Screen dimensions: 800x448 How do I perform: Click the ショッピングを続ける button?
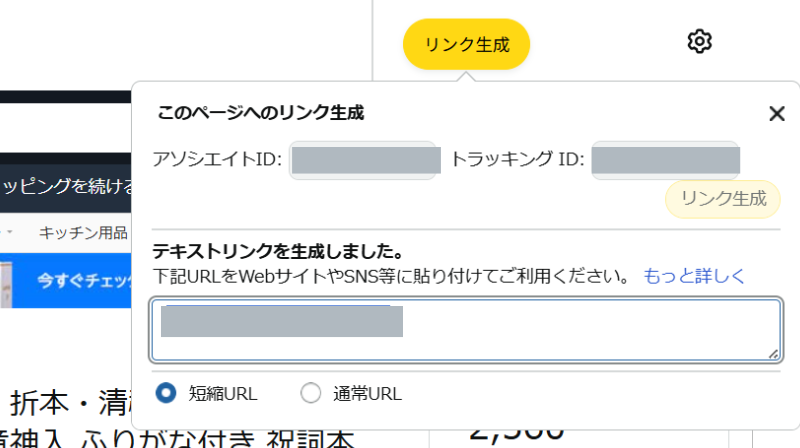click(x=66, y=186)
